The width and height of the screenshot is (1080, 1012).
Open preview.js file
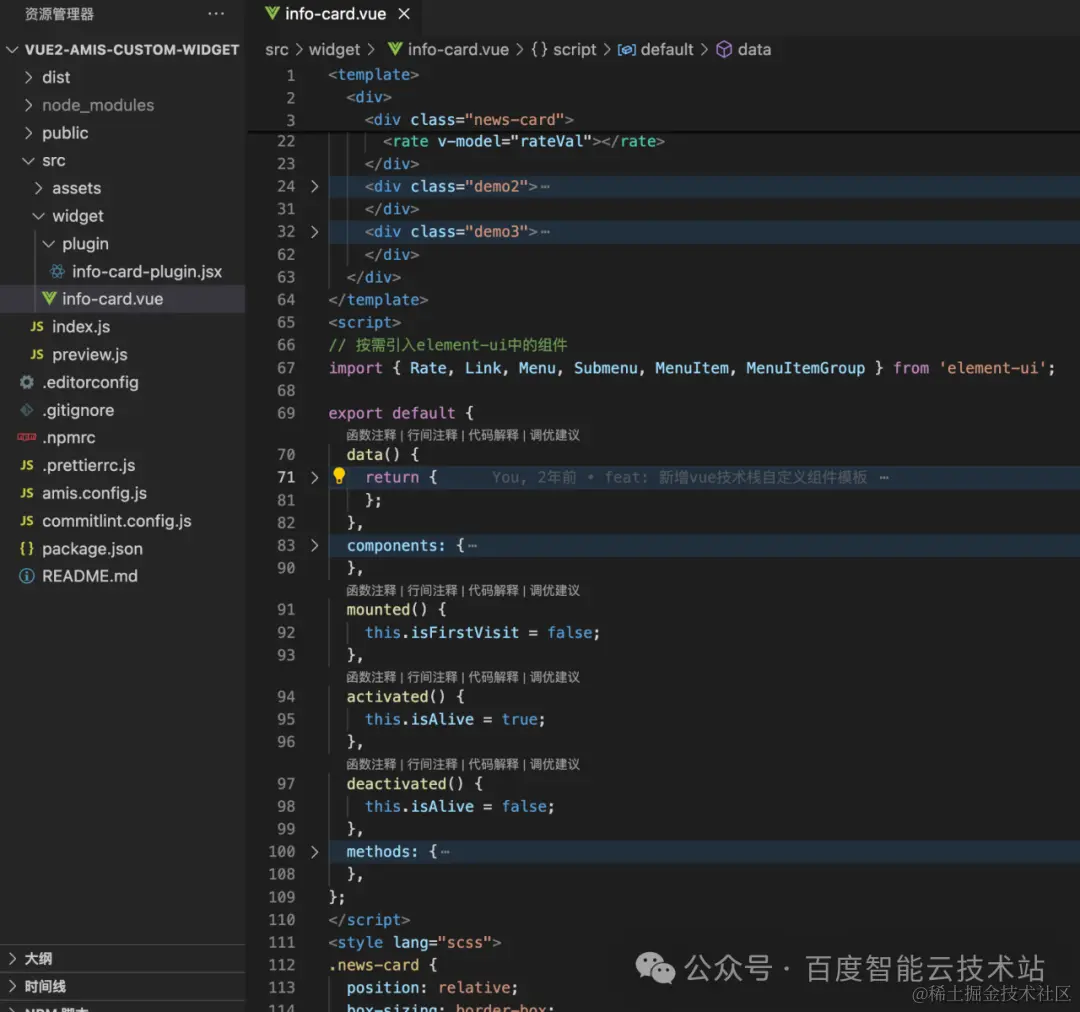(90, 354)
